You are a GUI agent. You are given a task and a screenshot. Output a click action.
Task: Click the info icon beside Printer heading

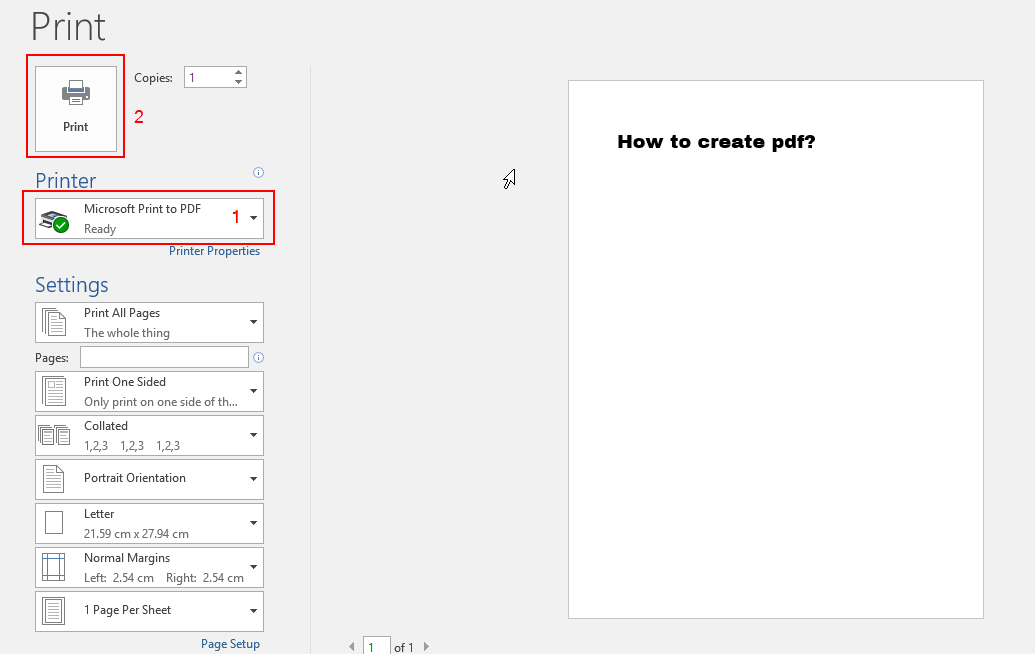[x=258, y=172]
